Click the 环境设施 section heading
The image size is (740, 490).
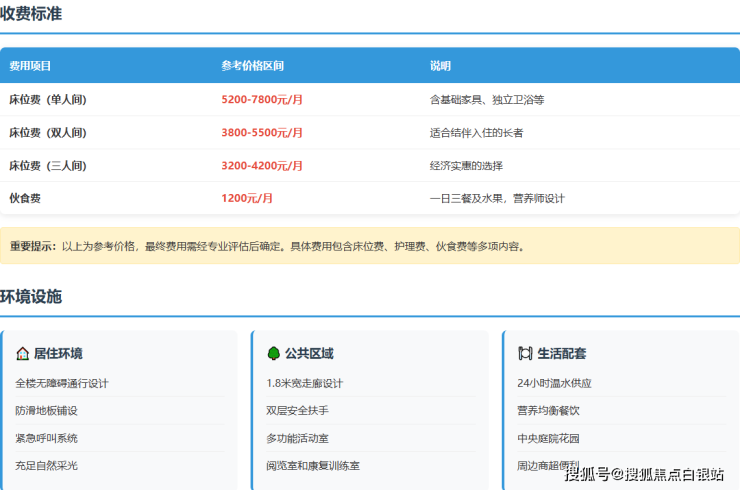click(31, 297)
